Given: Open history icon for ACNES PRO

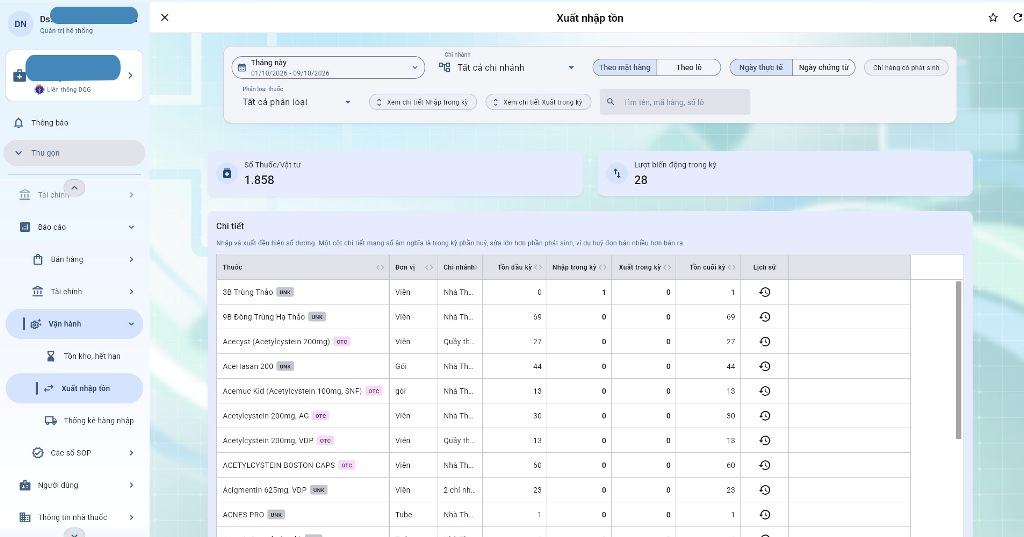Looking at the screenshot, I should pyautogui.click(x=765, y=515).
